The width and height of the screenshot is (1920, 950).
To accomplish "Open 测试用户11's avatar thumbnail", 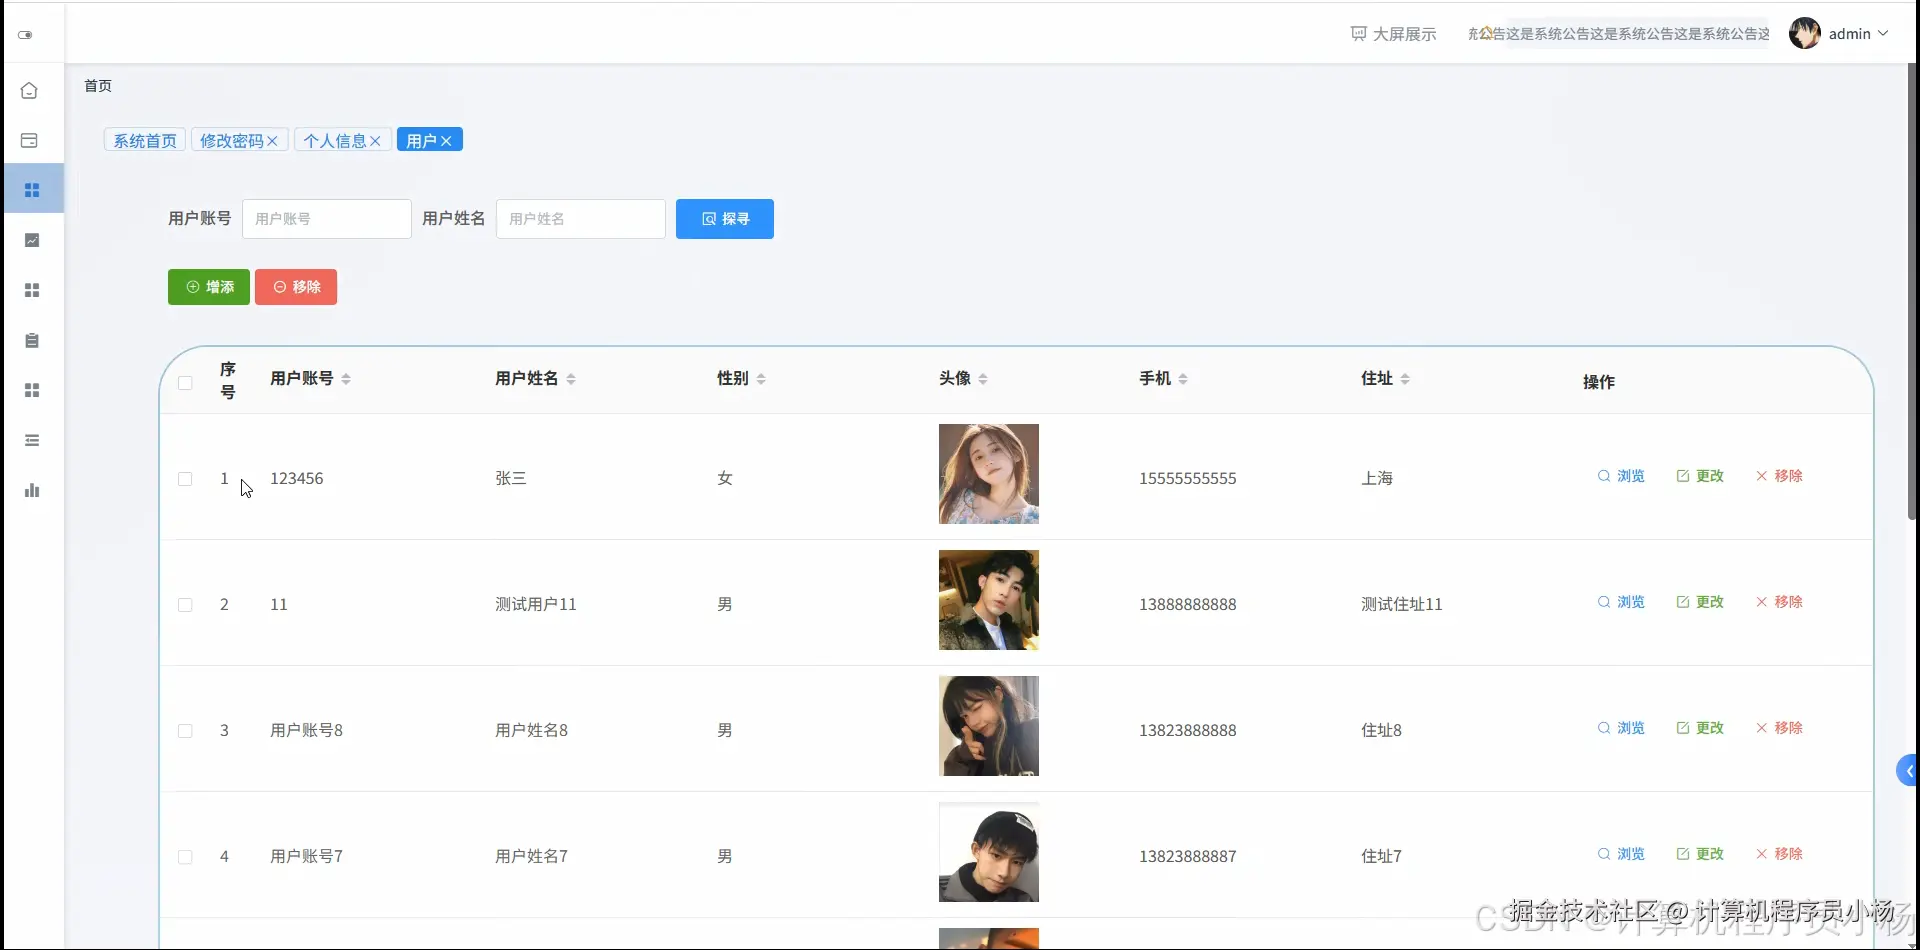I will (x=989, y=600).
